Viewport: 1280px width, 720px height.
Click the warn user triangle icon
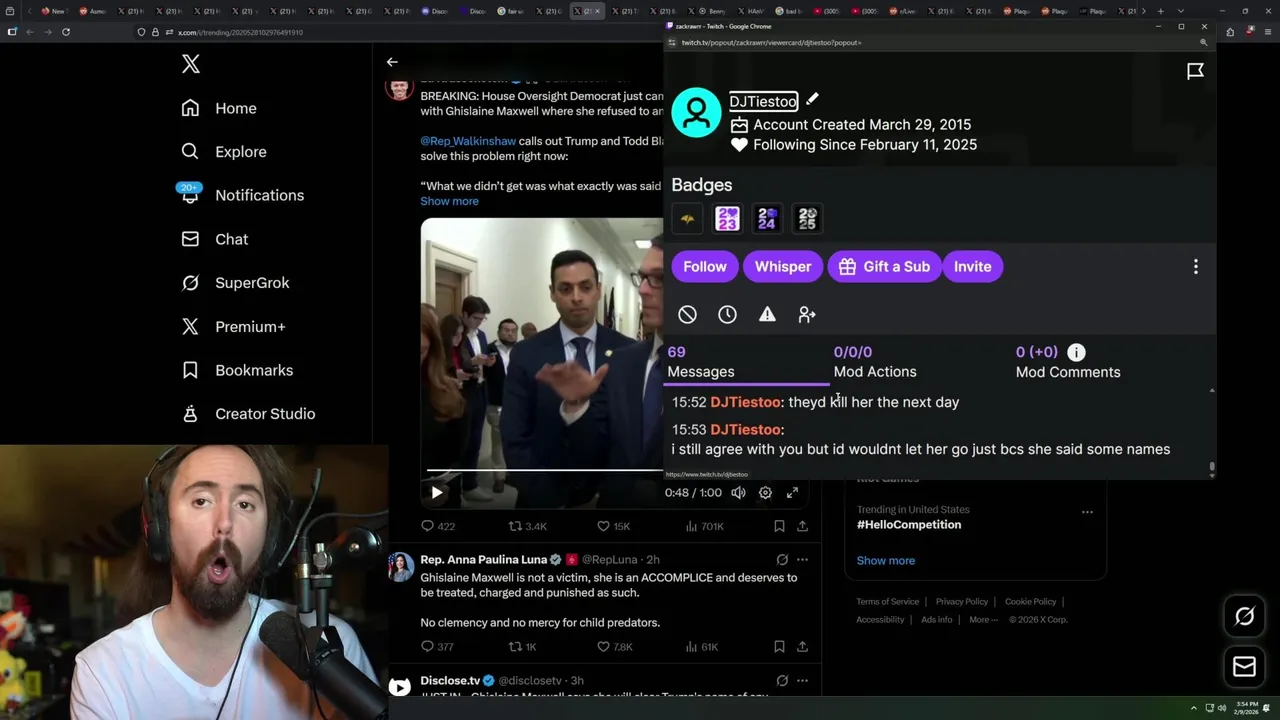tap(767, 315)
